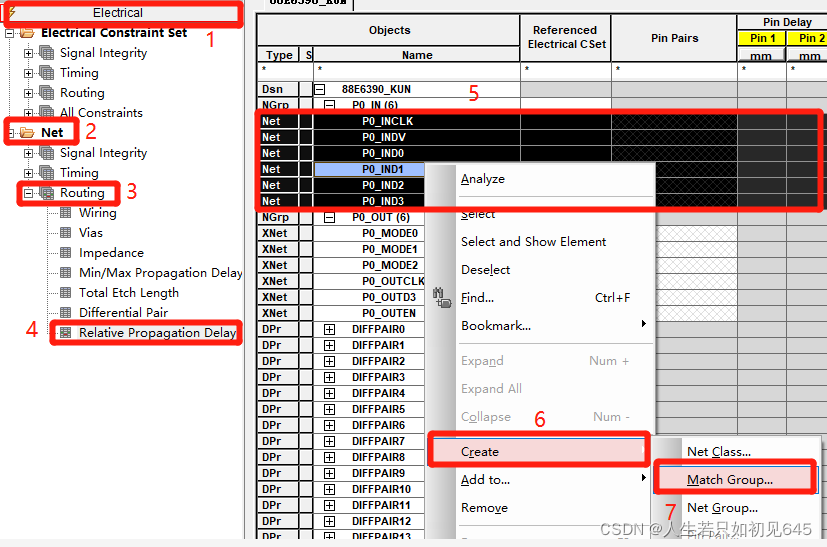Choose Match Group... from the submenu
Screen dimensions: 827x547
pos(729,480)
